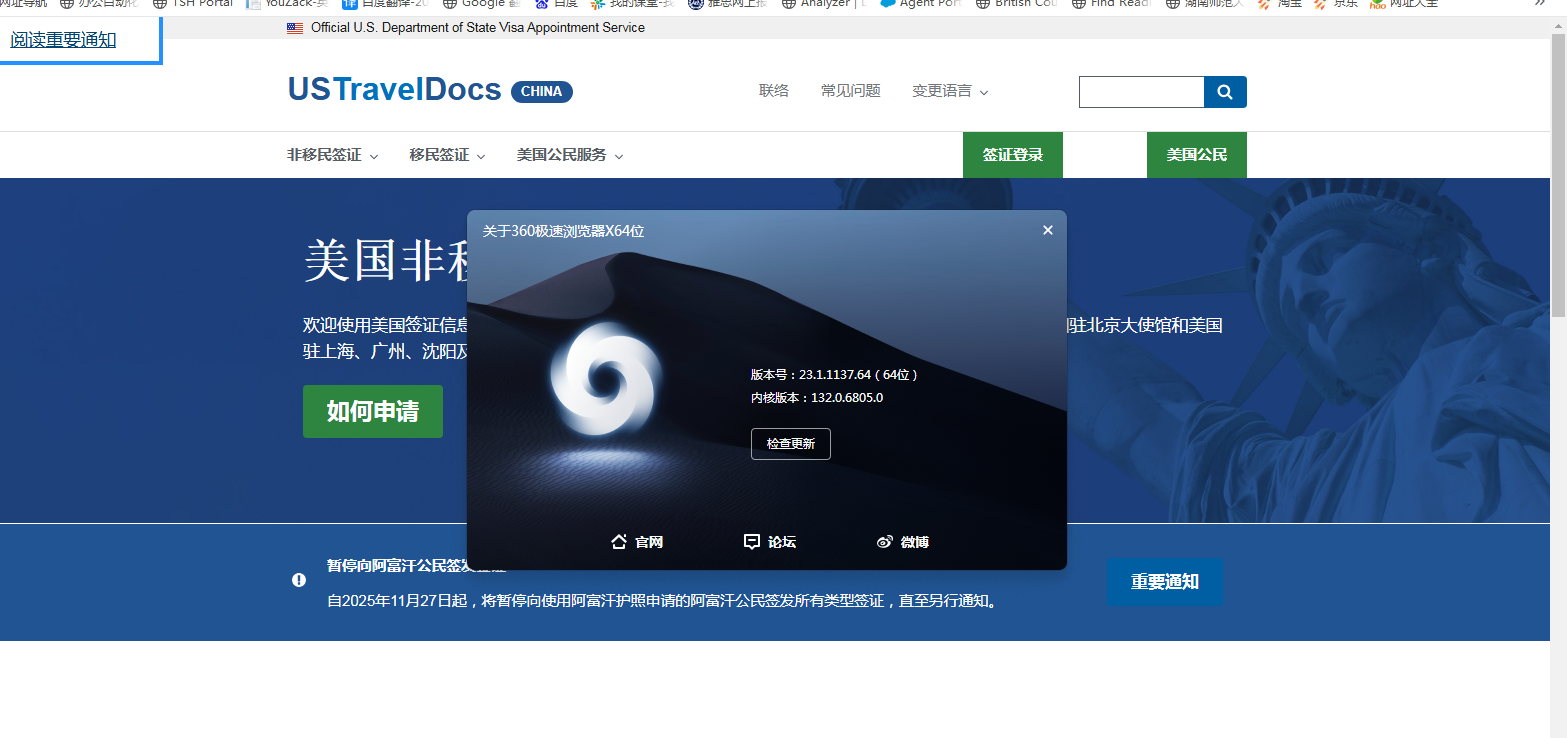Click the USTravelDocs logo
Viewport: 1567px width, 738px height.
tap(394, 90)
